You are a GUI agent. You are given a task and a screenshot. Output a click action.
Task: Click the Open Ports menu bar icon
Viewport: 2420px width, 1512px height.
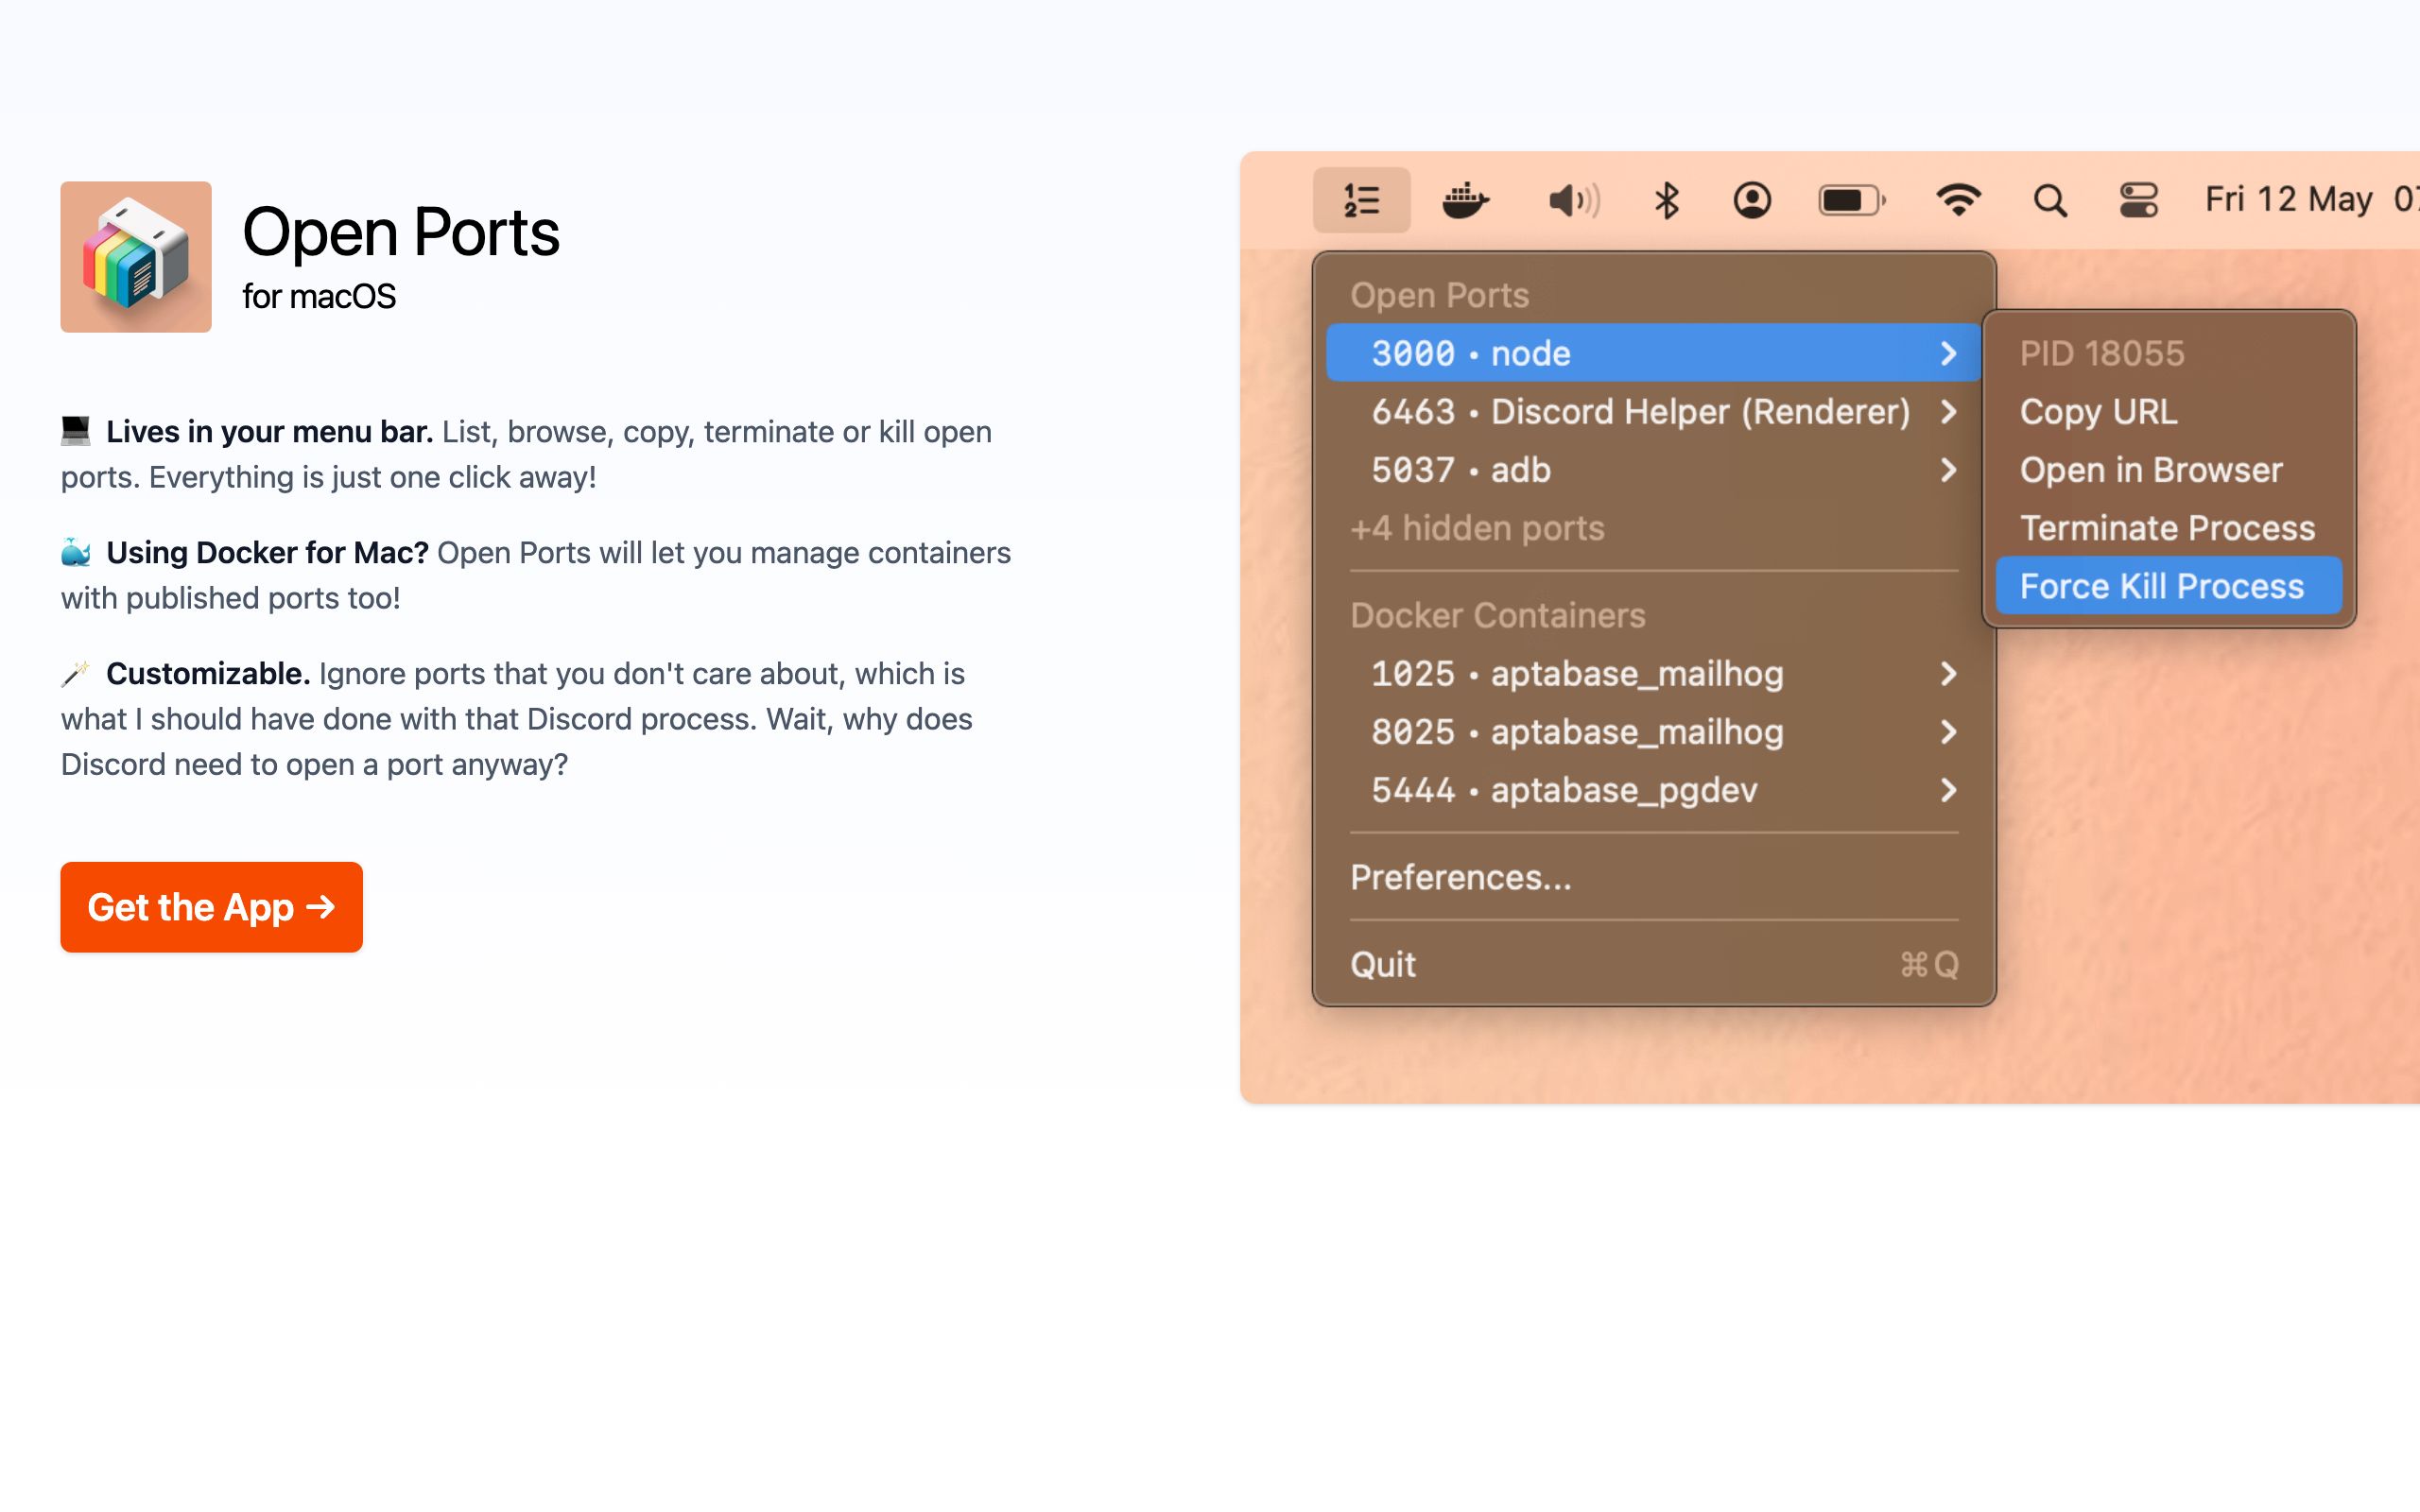[1361, 200]
